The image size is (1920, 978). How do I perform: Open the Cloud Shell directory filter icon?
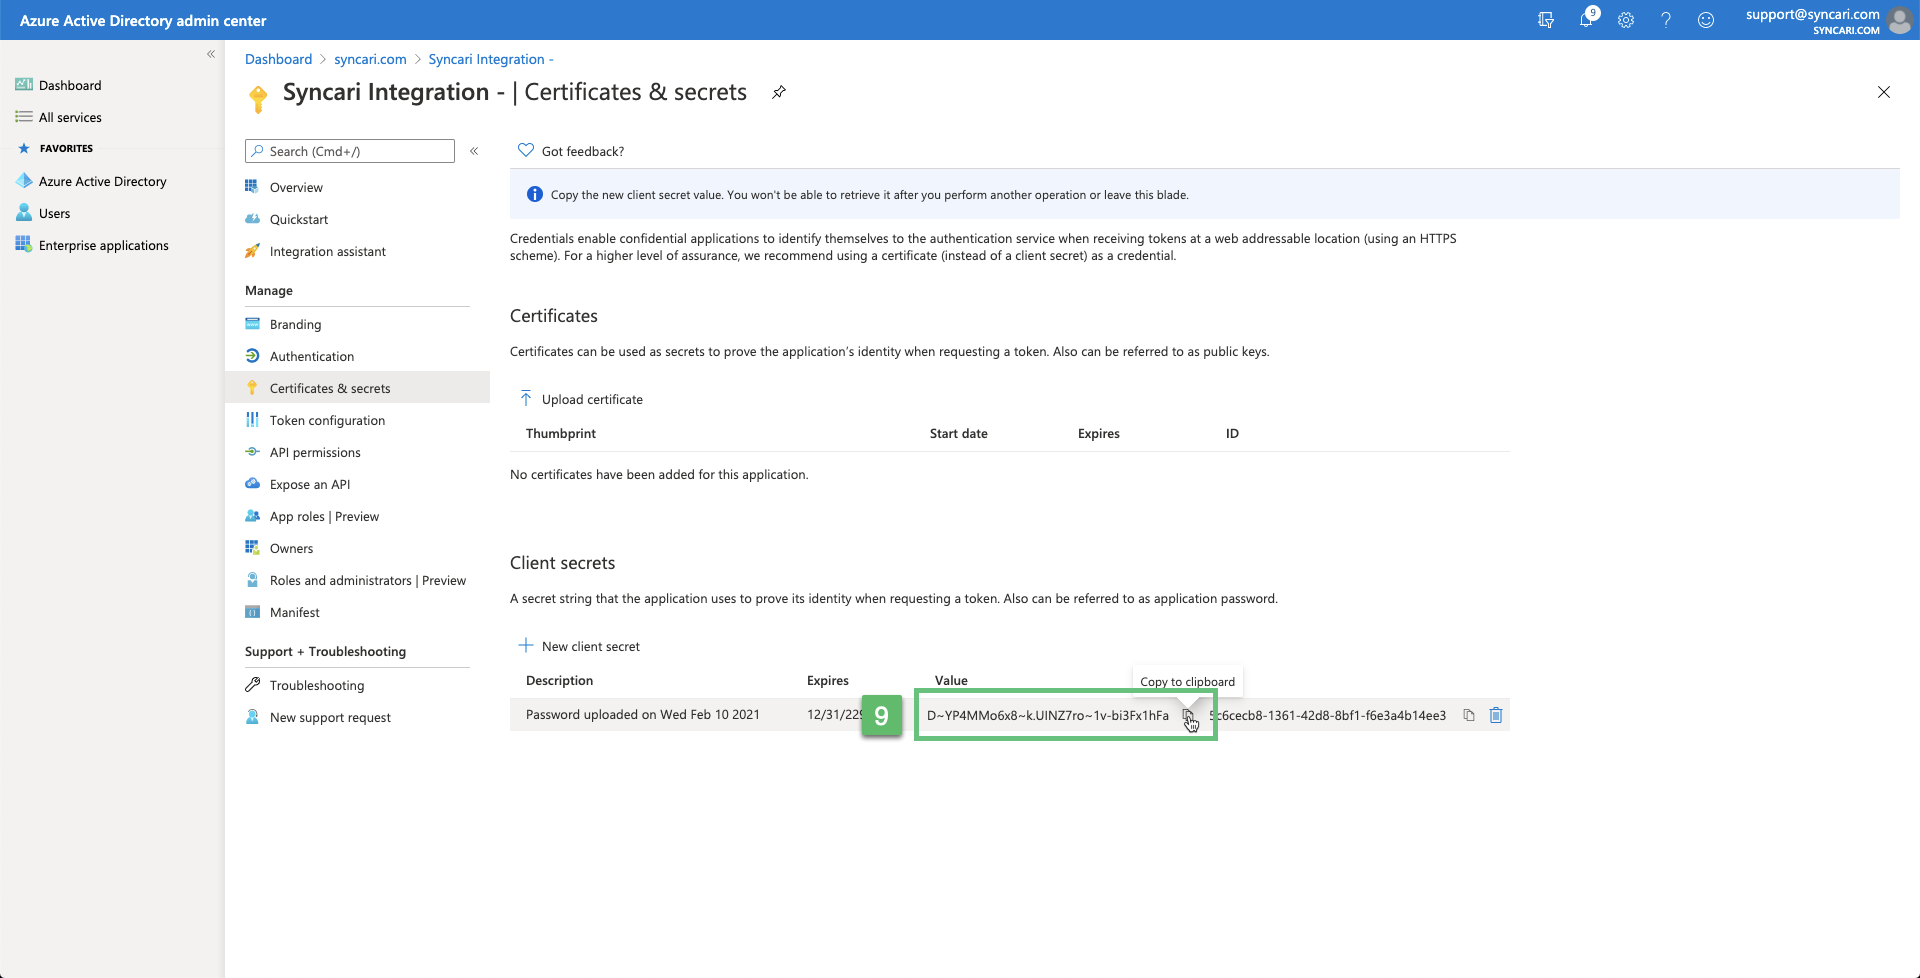click(1546, 20)
